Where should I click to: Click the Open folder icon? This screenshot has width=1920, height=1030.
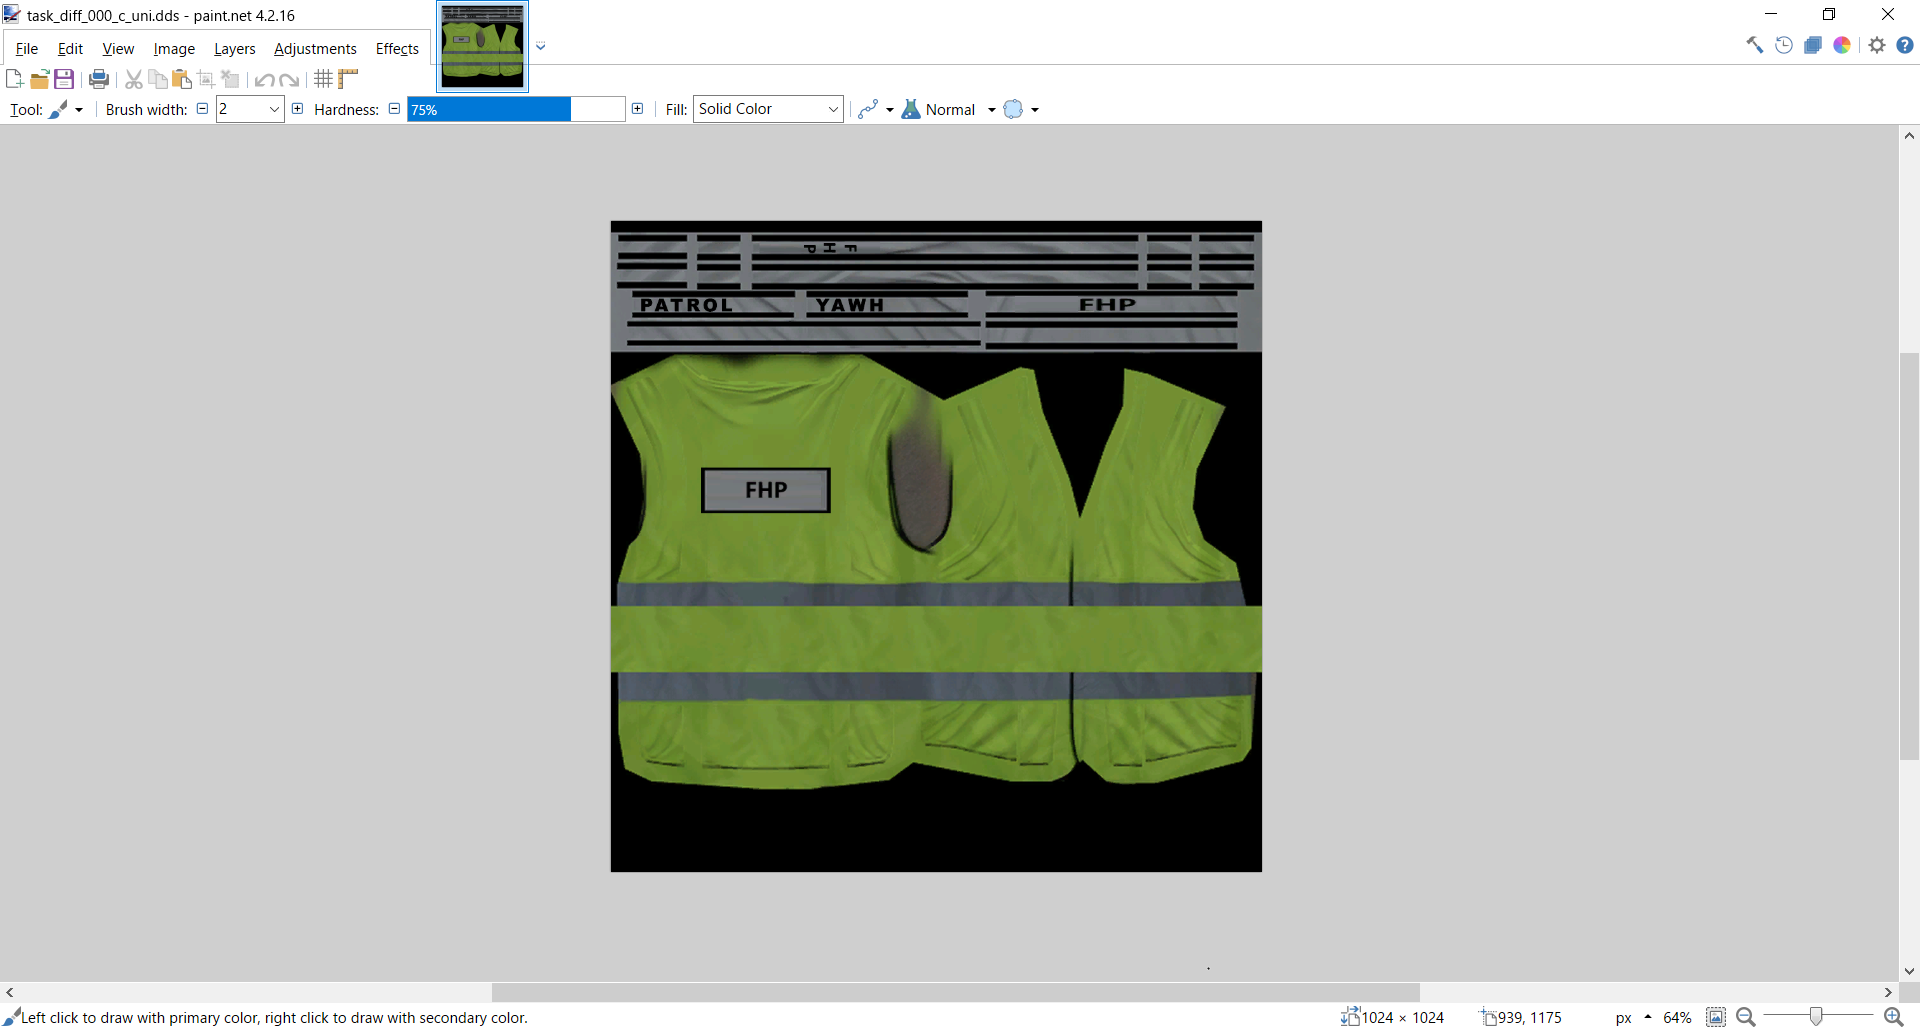pyautogui.click(x=39, y=79)
